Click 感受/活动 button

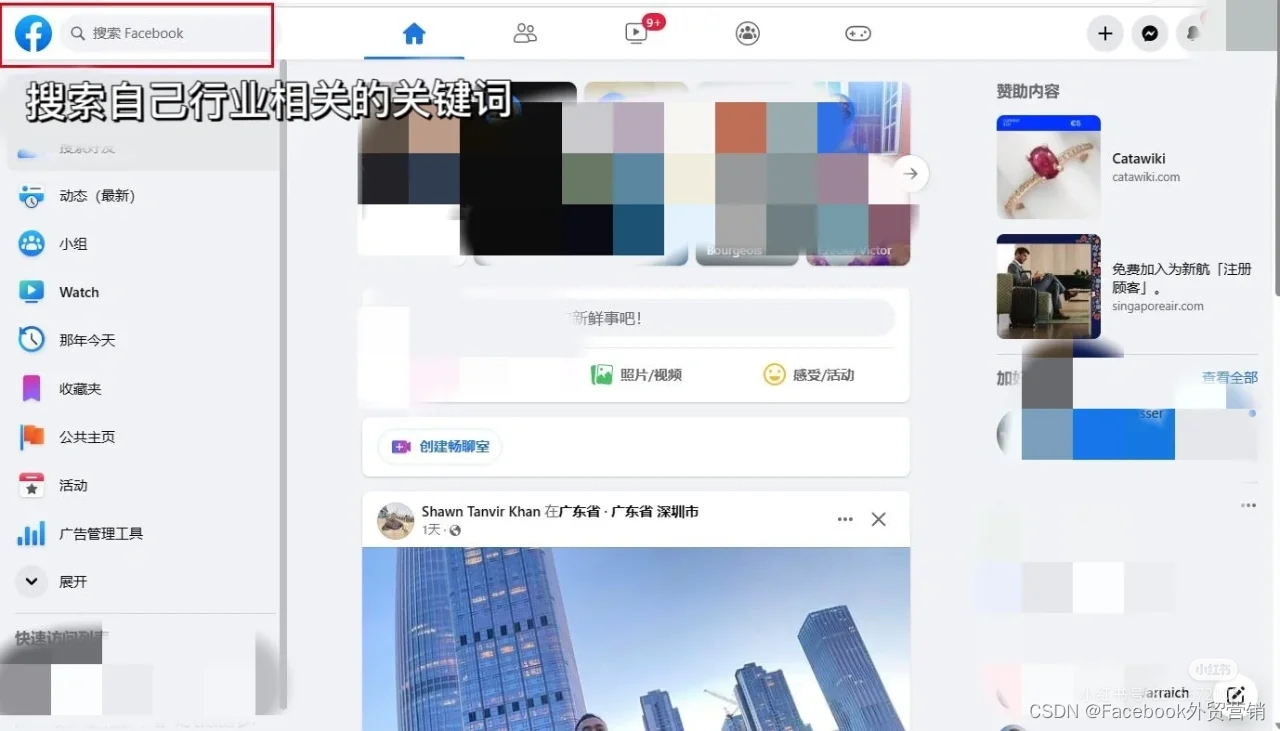click(x=809, y=375)
